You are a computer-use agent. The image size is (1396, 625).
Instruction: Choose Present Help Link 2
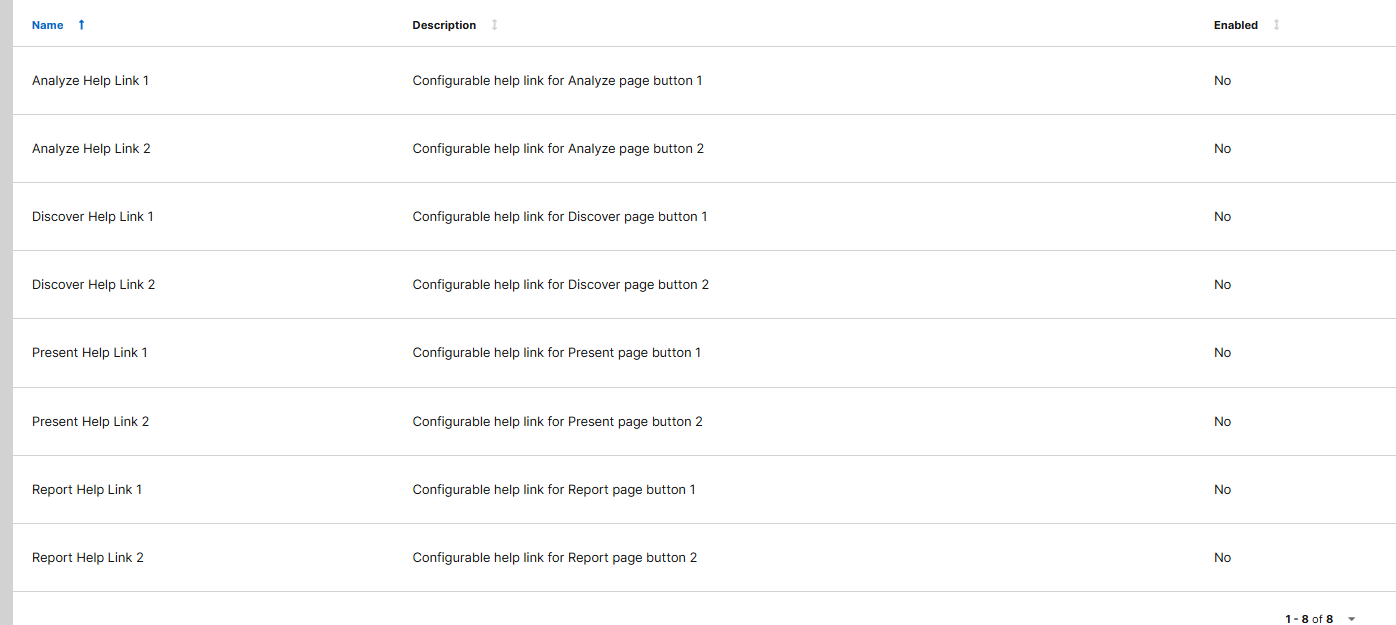[90, 421]
